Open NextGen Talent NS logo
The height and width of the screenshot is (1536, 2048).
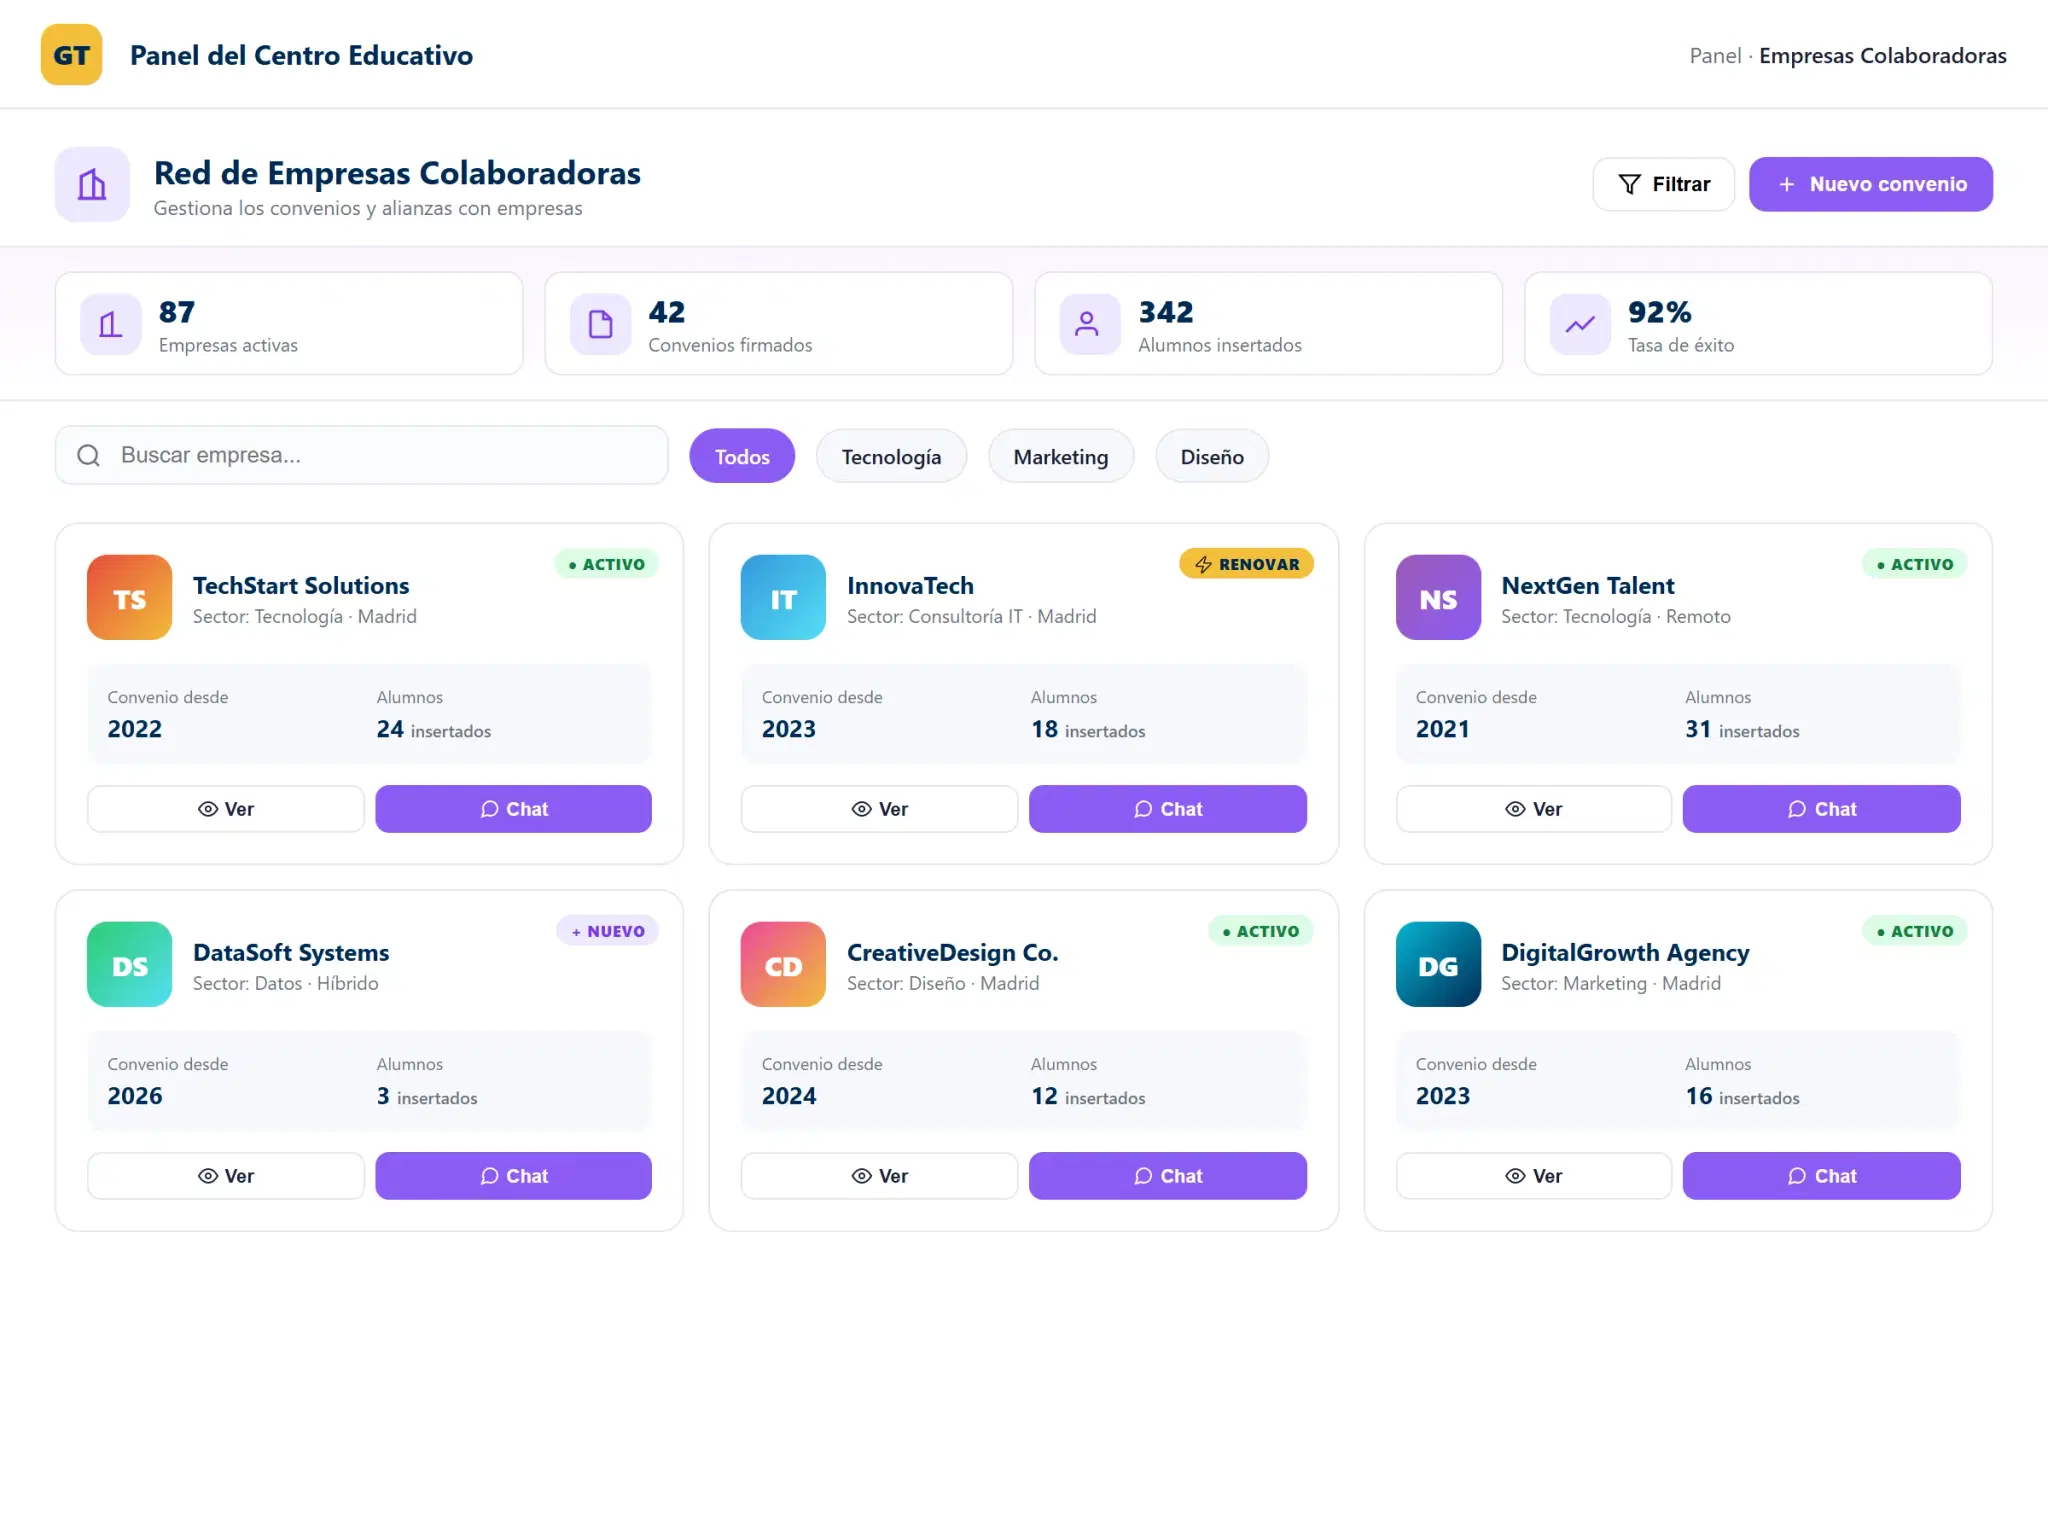1438,598
